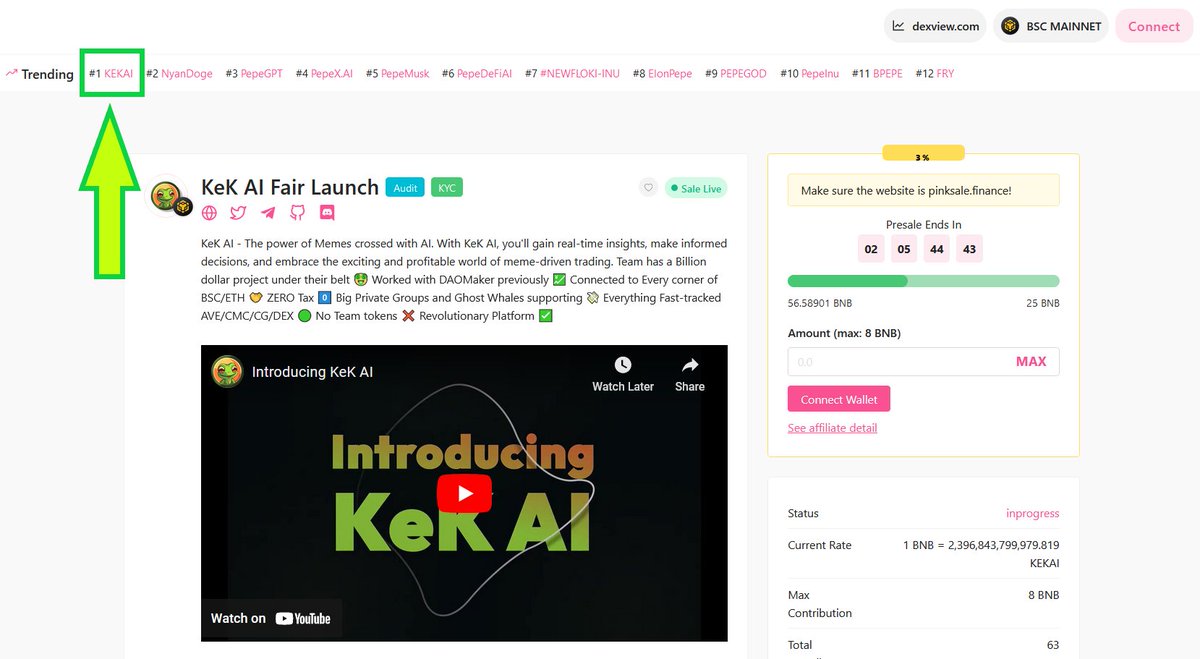
Task: Open the Discord icon link
Action: tap(327, 213)
